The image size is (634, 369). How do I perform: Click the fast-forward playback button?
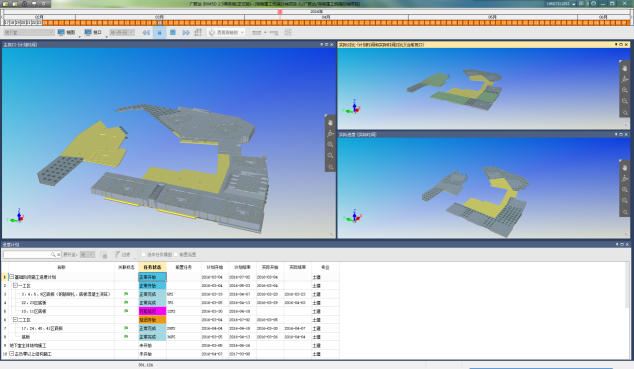tap(186, 32)
